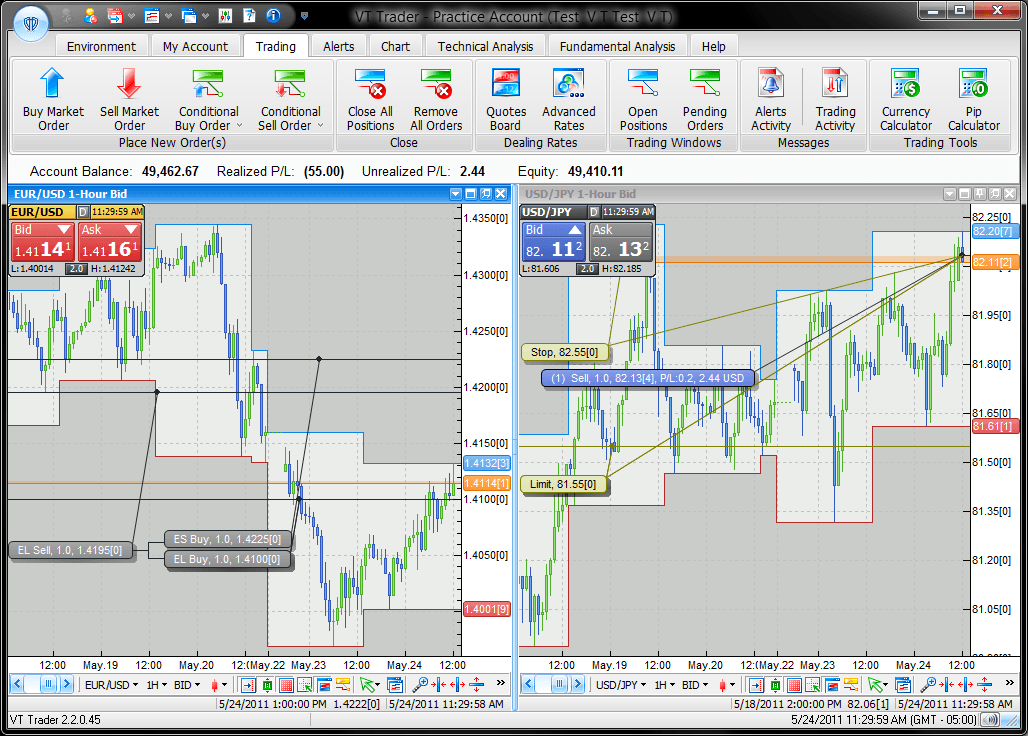
Task: Open the 1H timeframe dropdown on EUR/USD chart
Action: 157,685
